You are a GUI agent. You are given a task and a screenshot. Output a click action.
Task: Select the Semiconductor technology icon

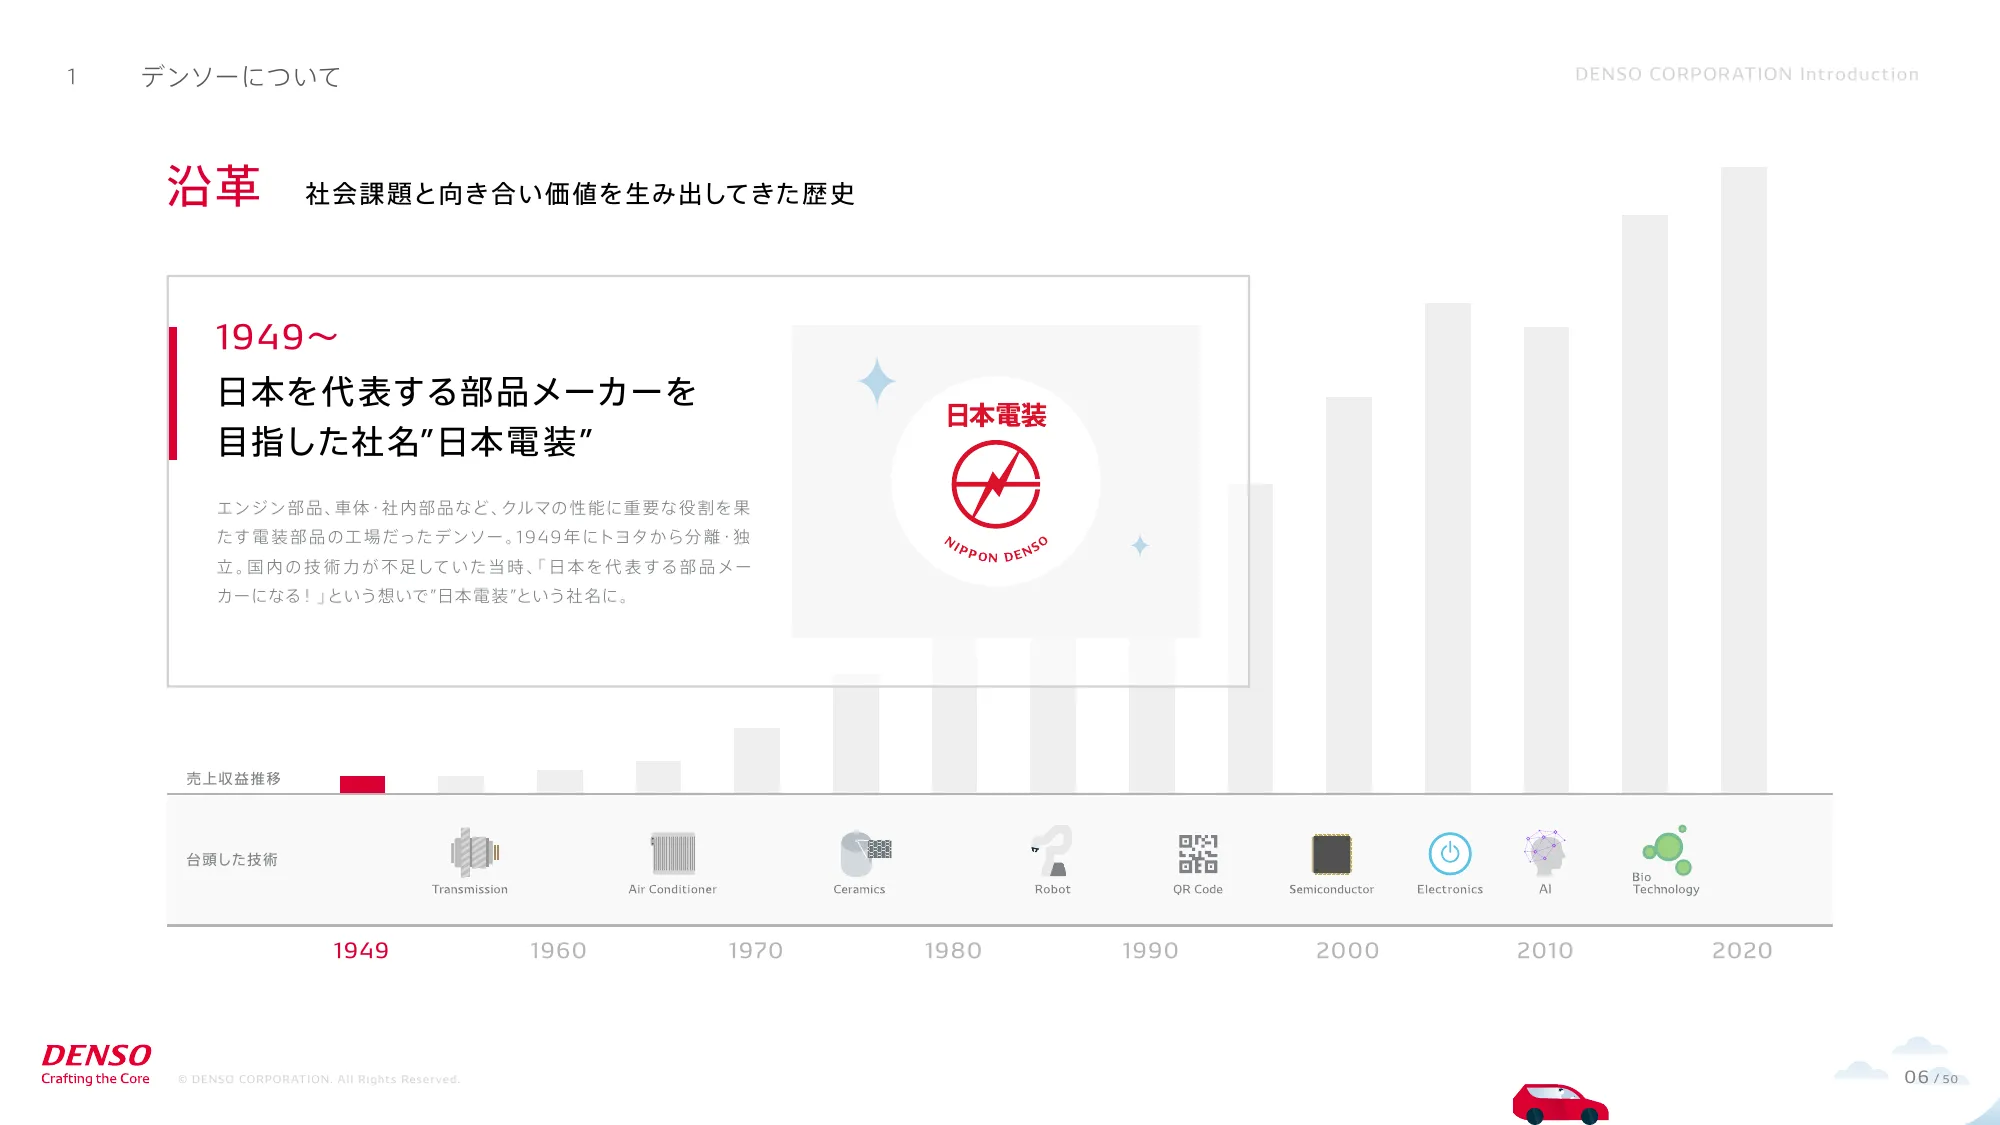(x=1330, y=852)
